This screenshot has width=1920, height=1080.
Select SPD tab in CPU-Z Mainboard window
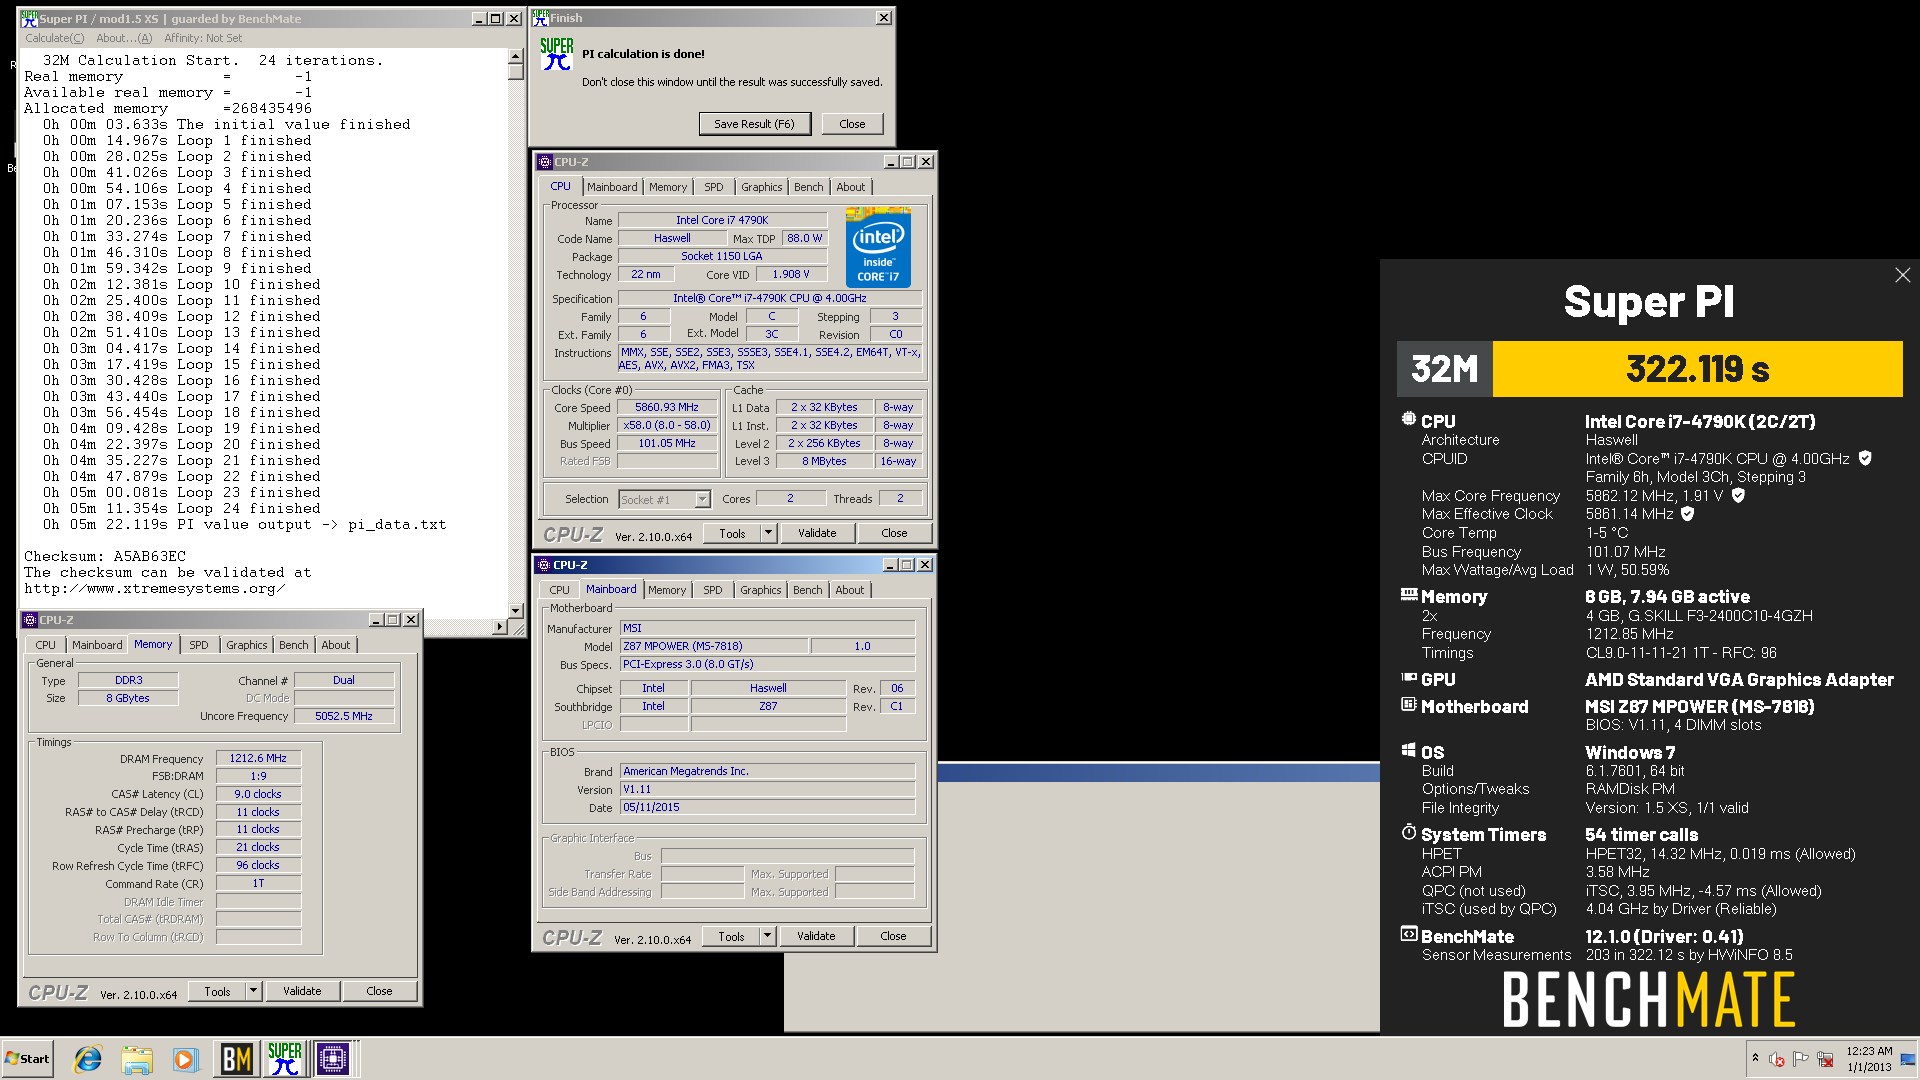coord(712,590)
